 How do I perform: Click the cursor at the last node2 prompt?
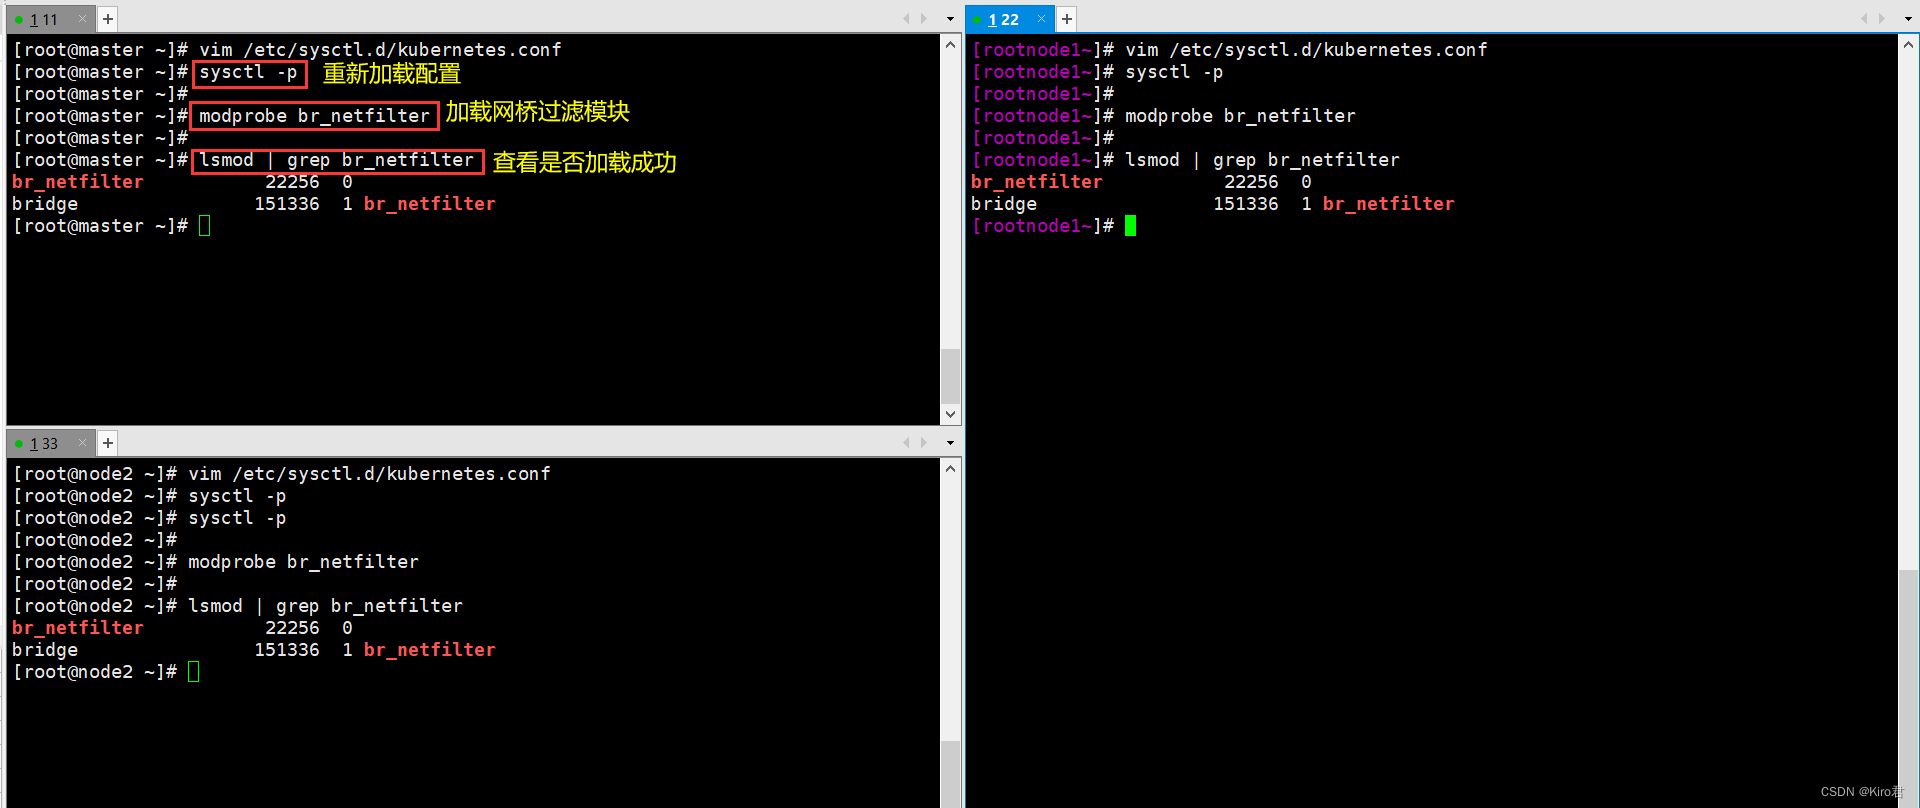(x=193, y=672)
